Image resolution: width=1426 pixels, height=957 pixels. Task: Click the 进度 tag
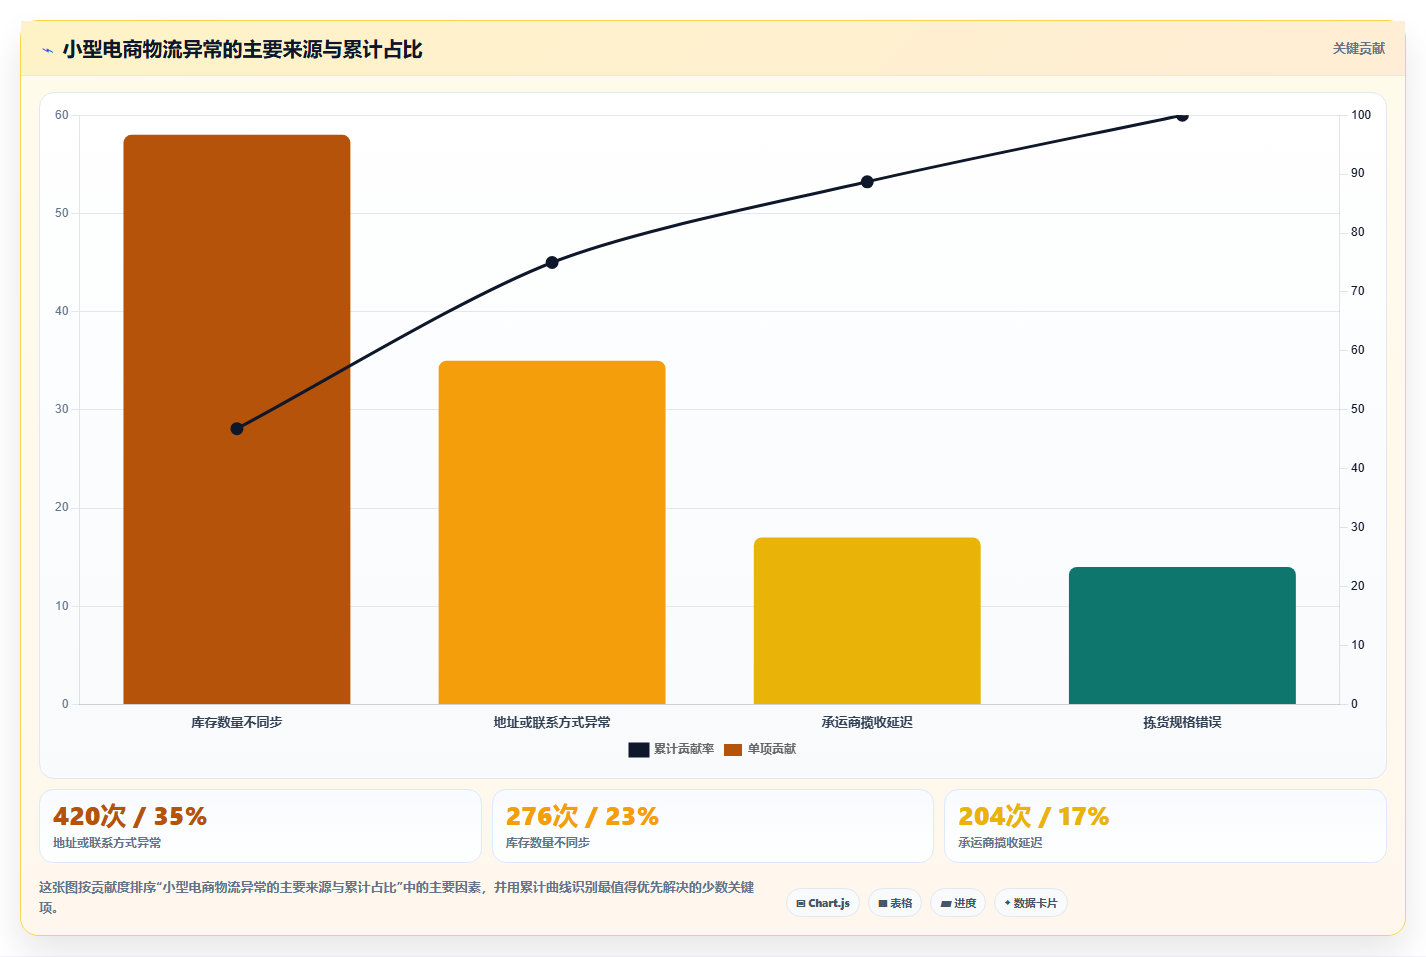(958, 903)
